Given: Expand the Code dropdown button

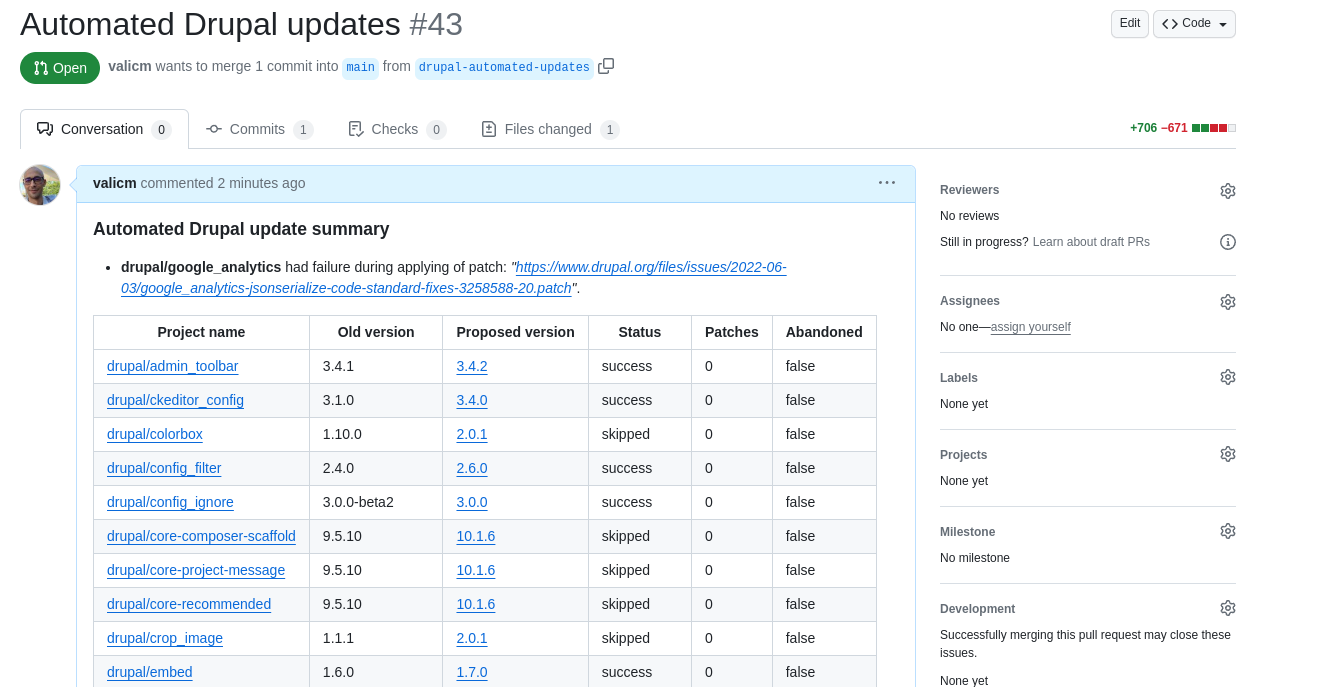Looking at the screenshot, I should (1194, 24).
